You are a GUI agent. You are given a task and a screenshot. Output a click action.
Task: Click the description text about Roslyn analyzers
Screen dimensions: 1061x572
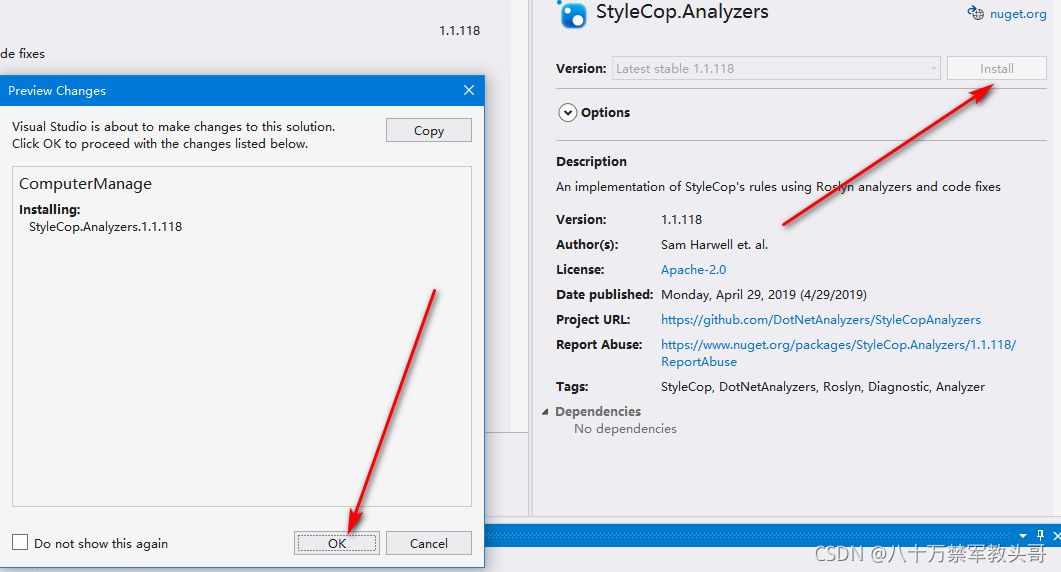778,187
